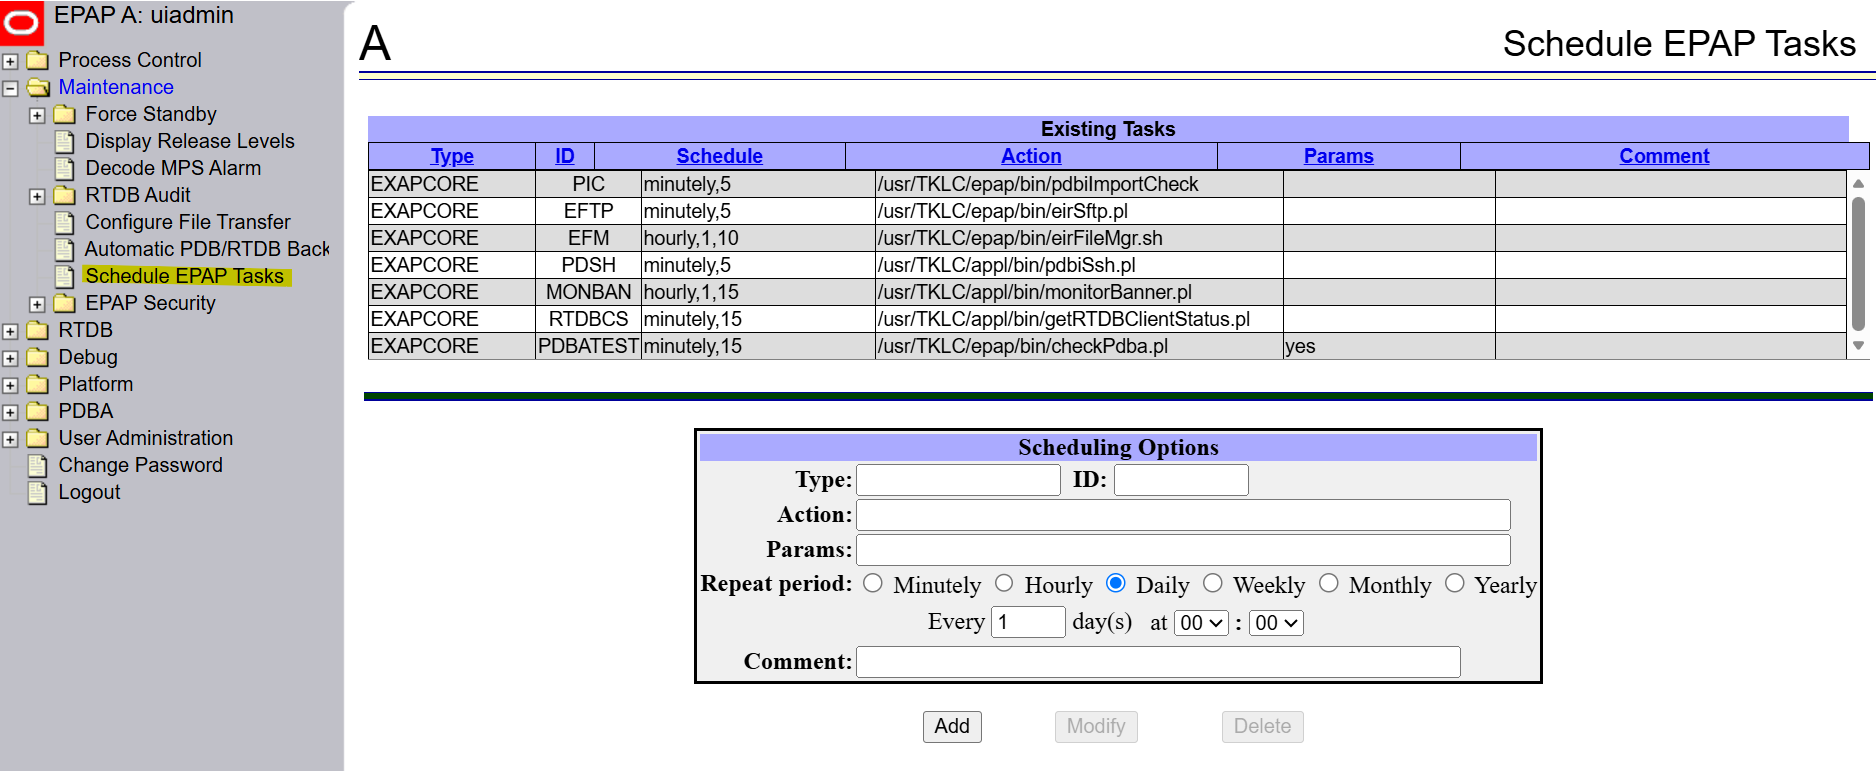The image size is (1876, 771).
Task: Click the Decode MPS Alarm document icon
Action: click(65, 168)
